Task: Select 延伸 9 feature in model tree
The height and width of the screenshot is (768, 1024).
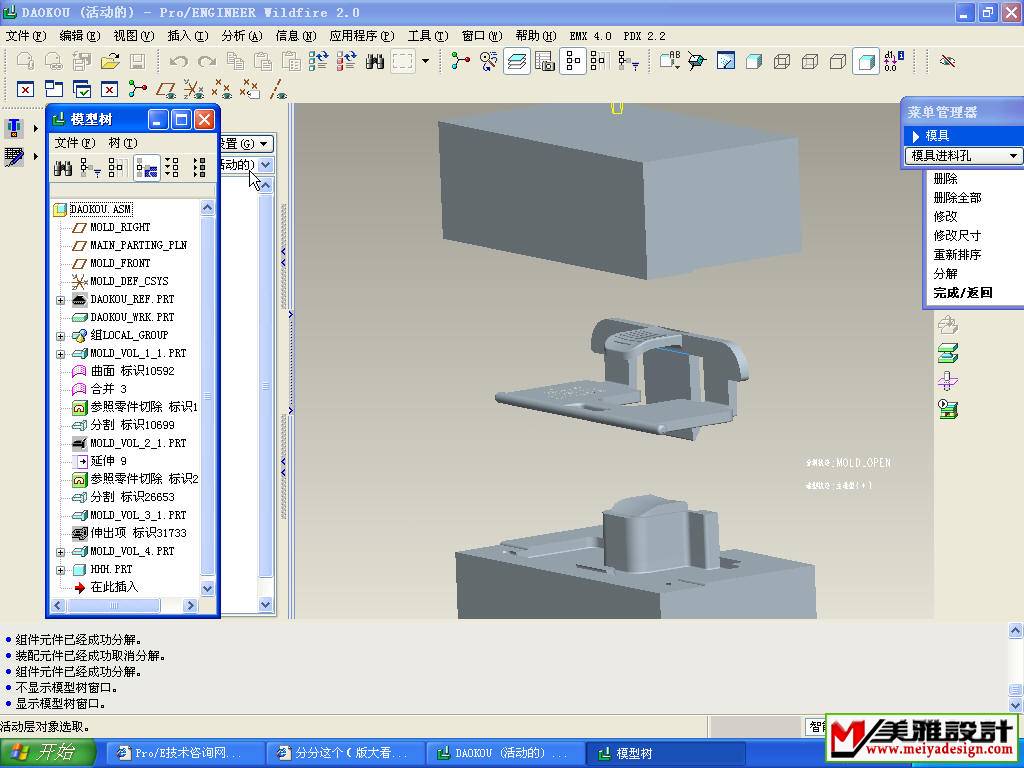Action: (x=108, y=461)
